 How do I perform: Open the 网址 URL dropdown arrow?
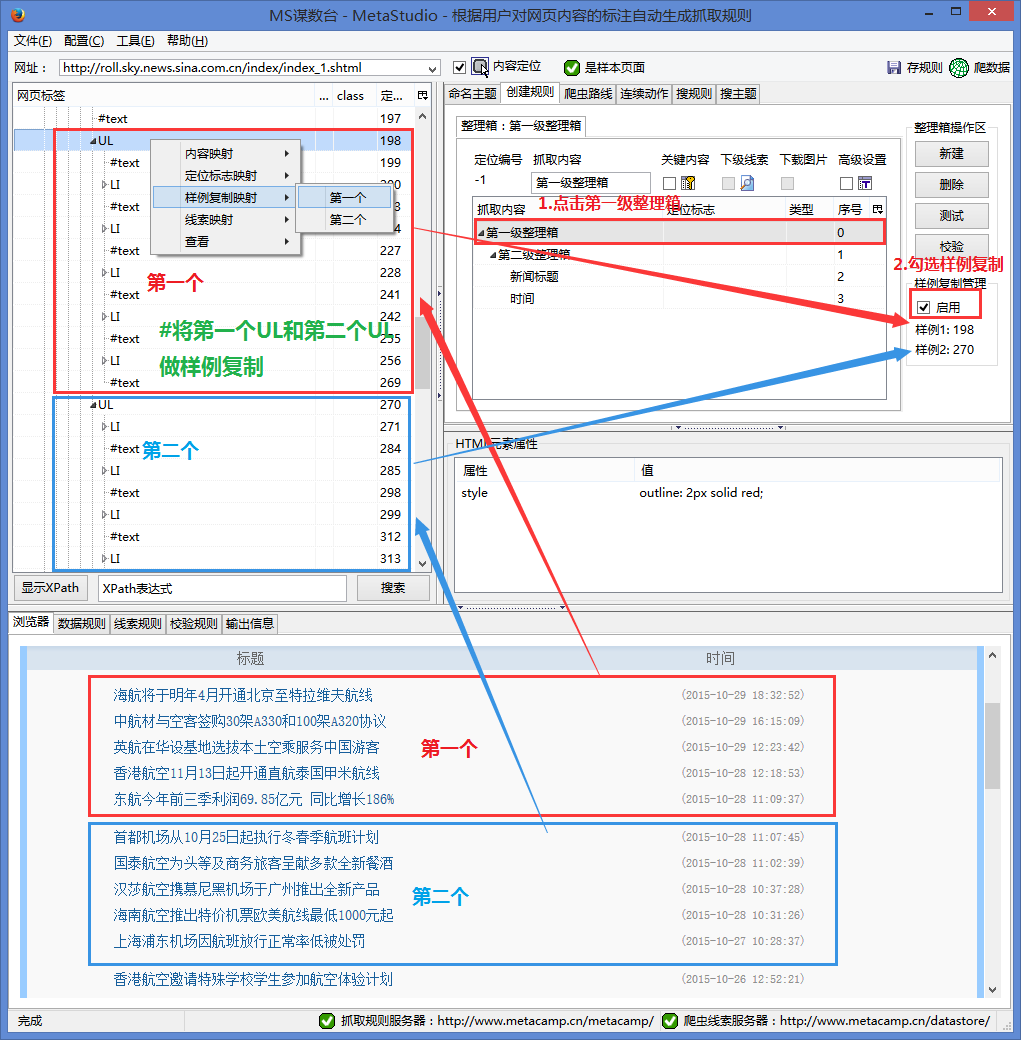432,68
